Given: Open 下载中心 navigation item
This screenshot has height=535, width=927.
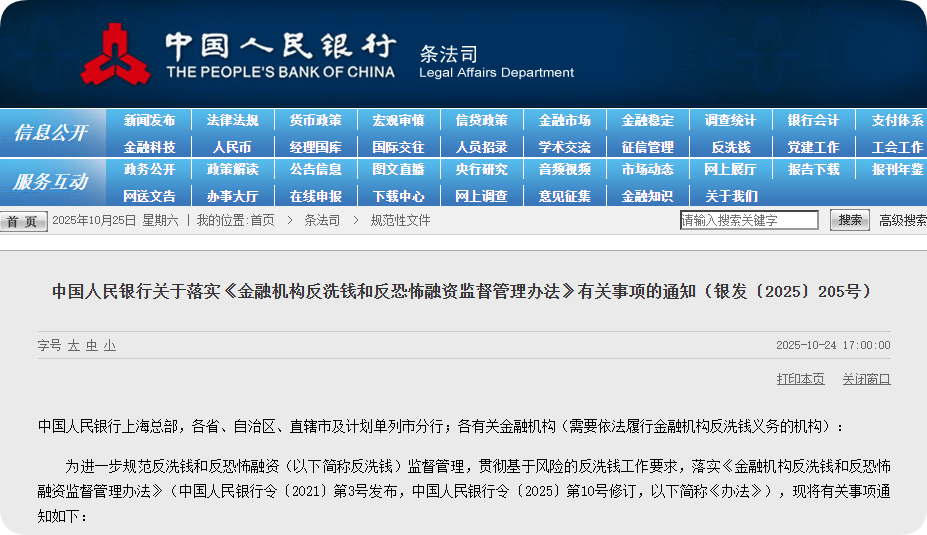Looking at the screenshot, I should (398, 196).
